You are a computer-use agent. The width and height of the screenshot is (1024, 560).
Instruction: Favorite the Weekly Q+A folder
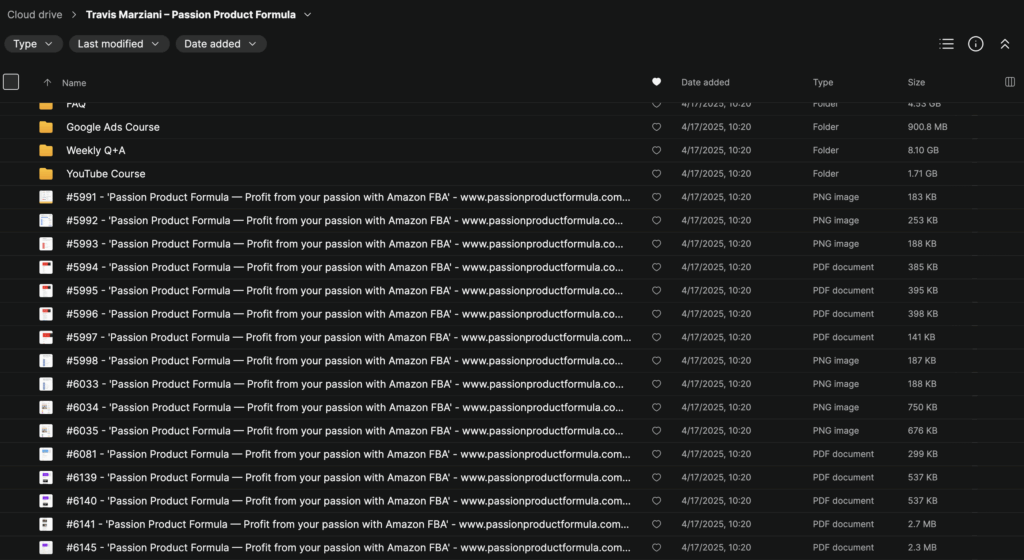[656, 151]
